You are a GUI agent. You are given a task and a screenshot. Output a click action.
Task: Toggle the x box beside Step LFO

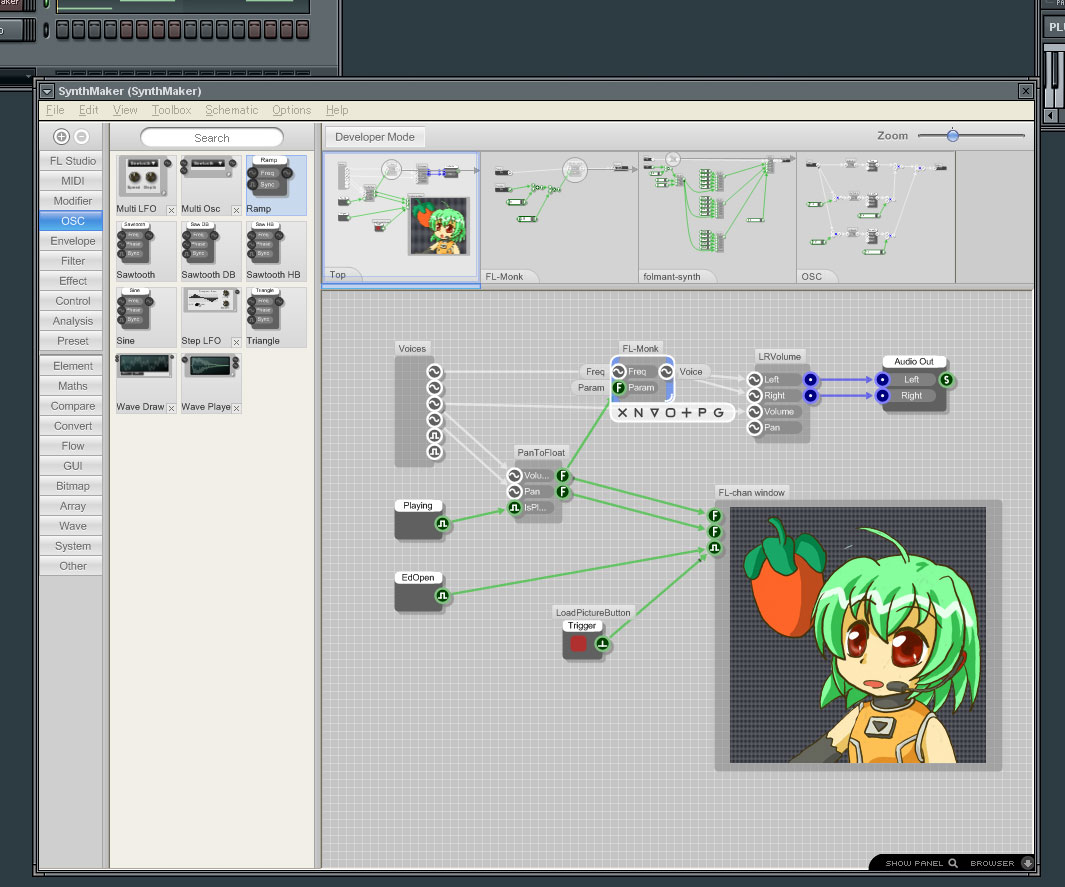pyautogui.click(x=236, y=342)
